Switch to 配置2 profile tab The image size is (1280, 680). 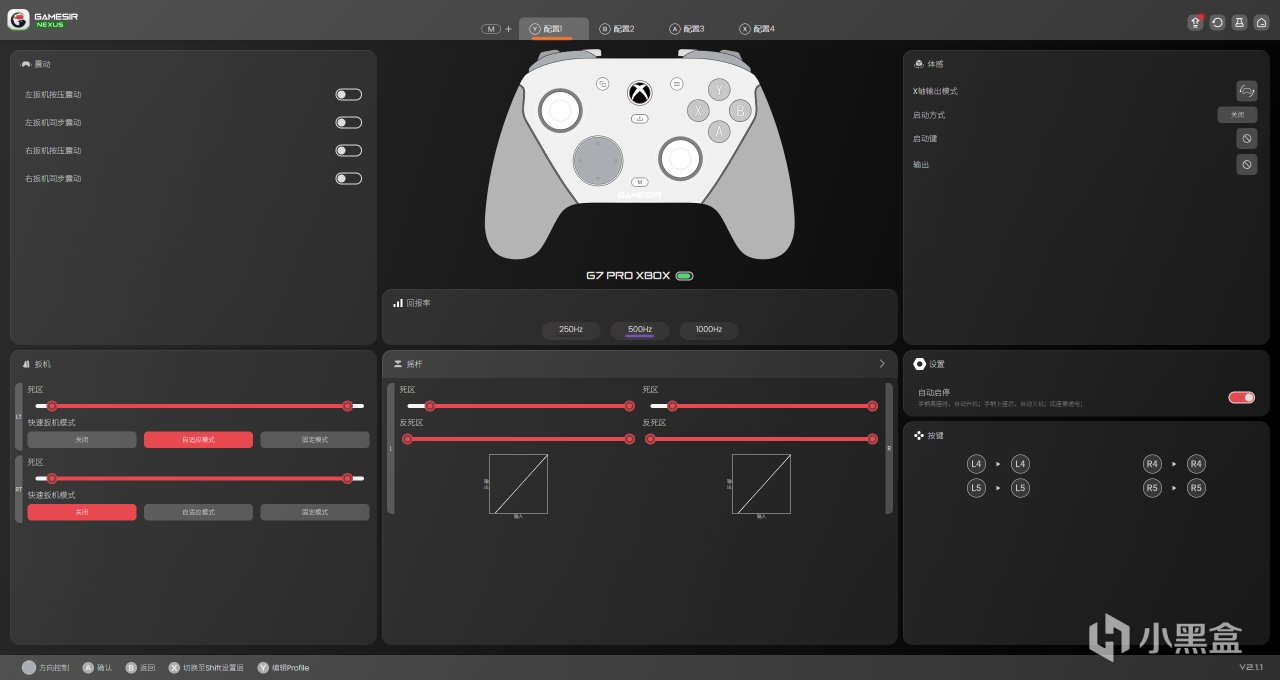click(x=617, y=29)
